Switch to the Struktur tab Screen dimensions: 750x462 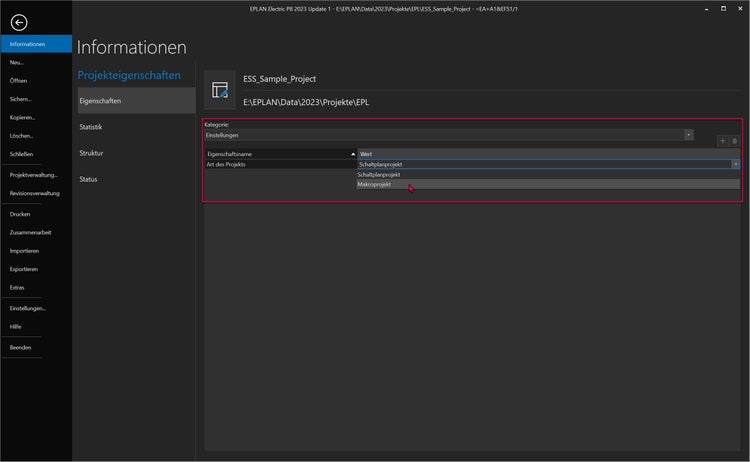click(x=91, y=153)
